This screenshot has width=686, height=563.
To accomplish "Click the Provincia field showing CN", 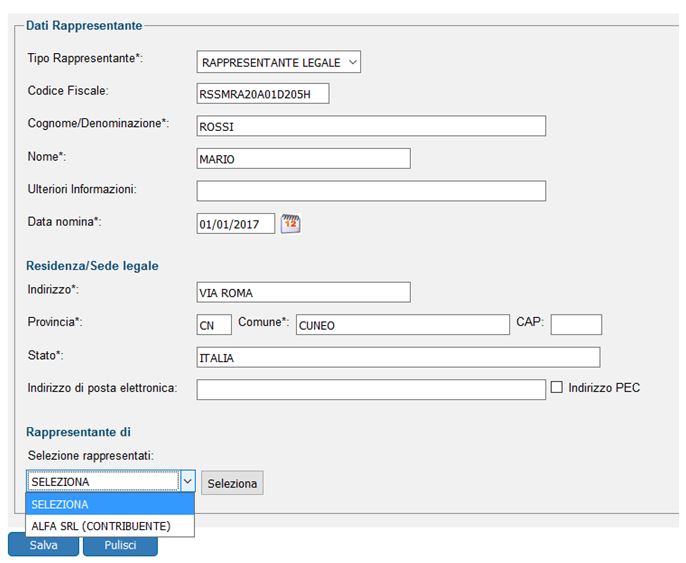I will (x=214, y=325).
